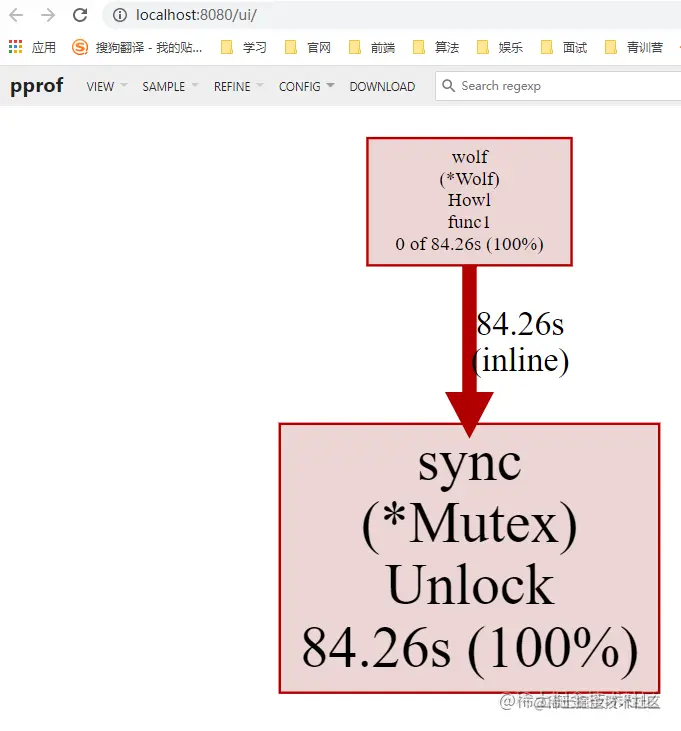The width and height of the screenshot is (681, 731).
Task: Click the localhost:8080/ui/ address bar
Action: point(392,15)
